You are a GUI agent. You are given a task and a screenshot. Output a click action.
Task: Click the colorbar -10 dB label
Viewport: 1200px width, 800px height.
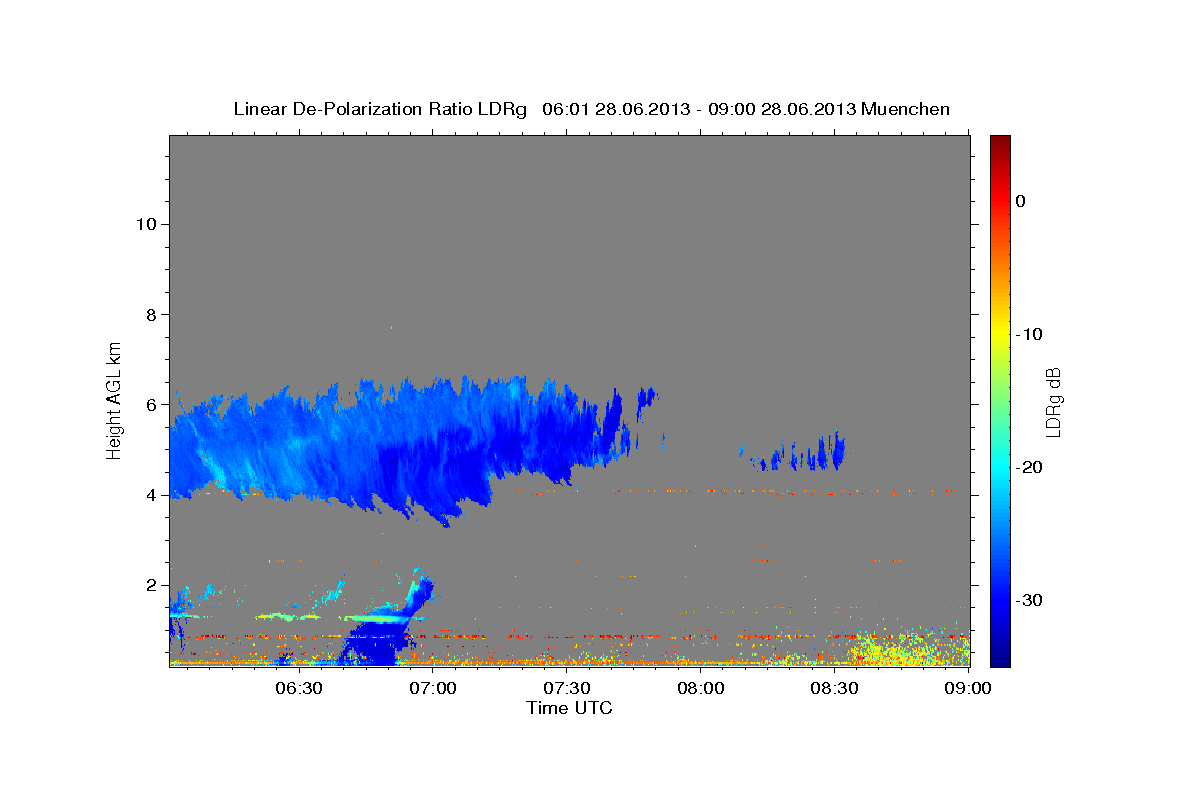pyautogui.click(x=1030, y=334)
